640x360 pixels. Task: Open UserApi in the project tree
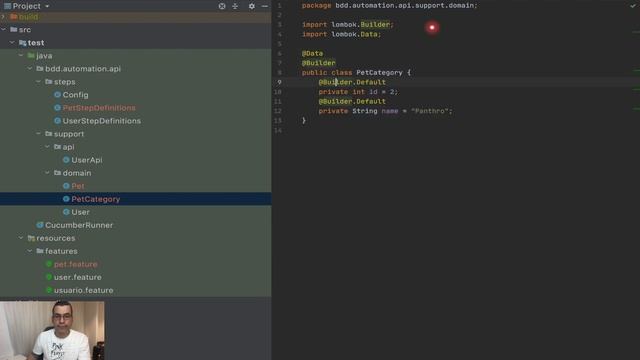87,160
